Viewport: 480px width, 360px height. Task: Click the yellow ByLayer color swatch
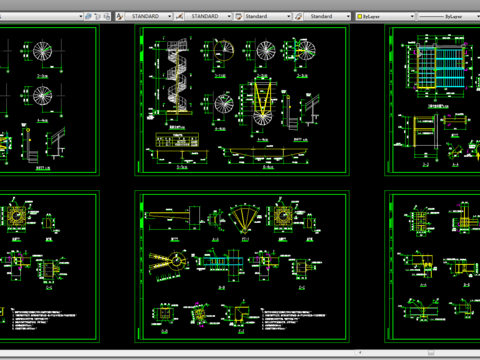(x=360, y=16)
